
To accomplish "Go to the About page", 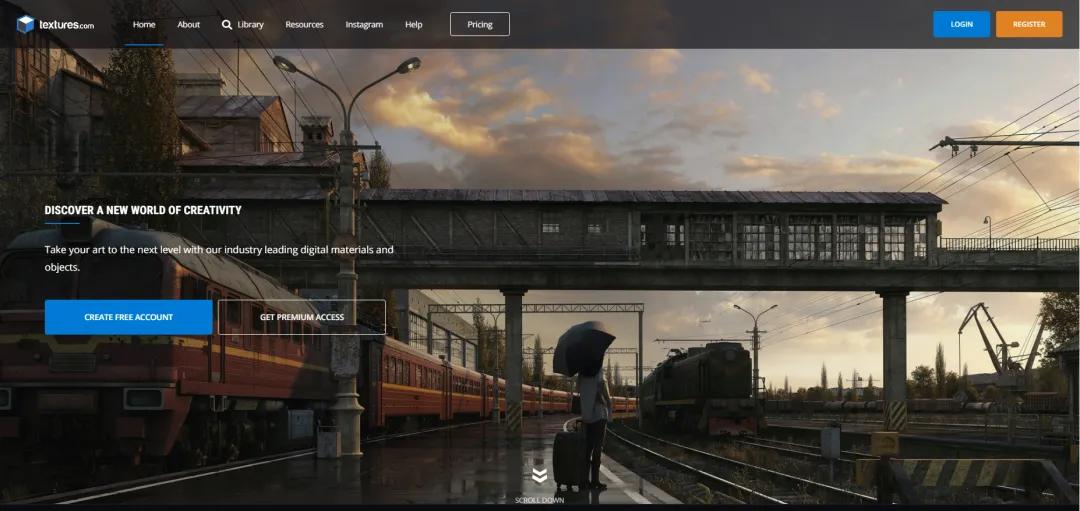I will pyautogui.click(x=189, y=24).
